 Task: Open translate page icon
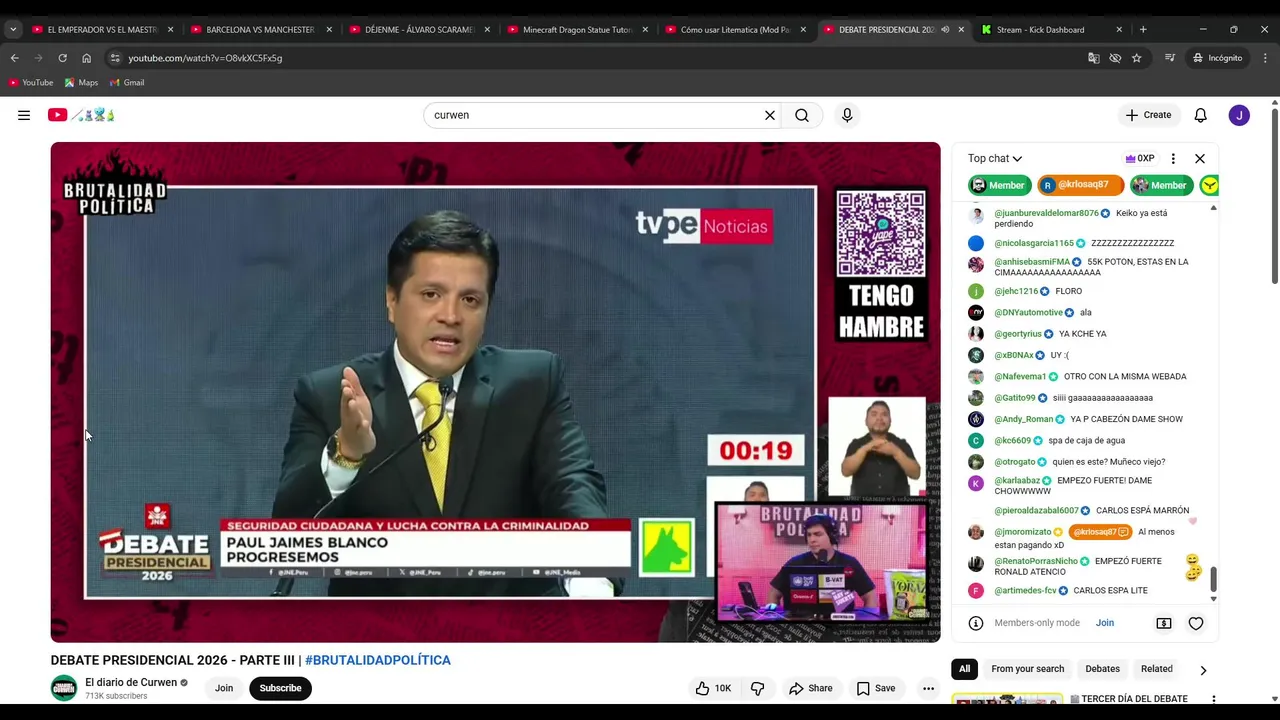(1094, 58)
